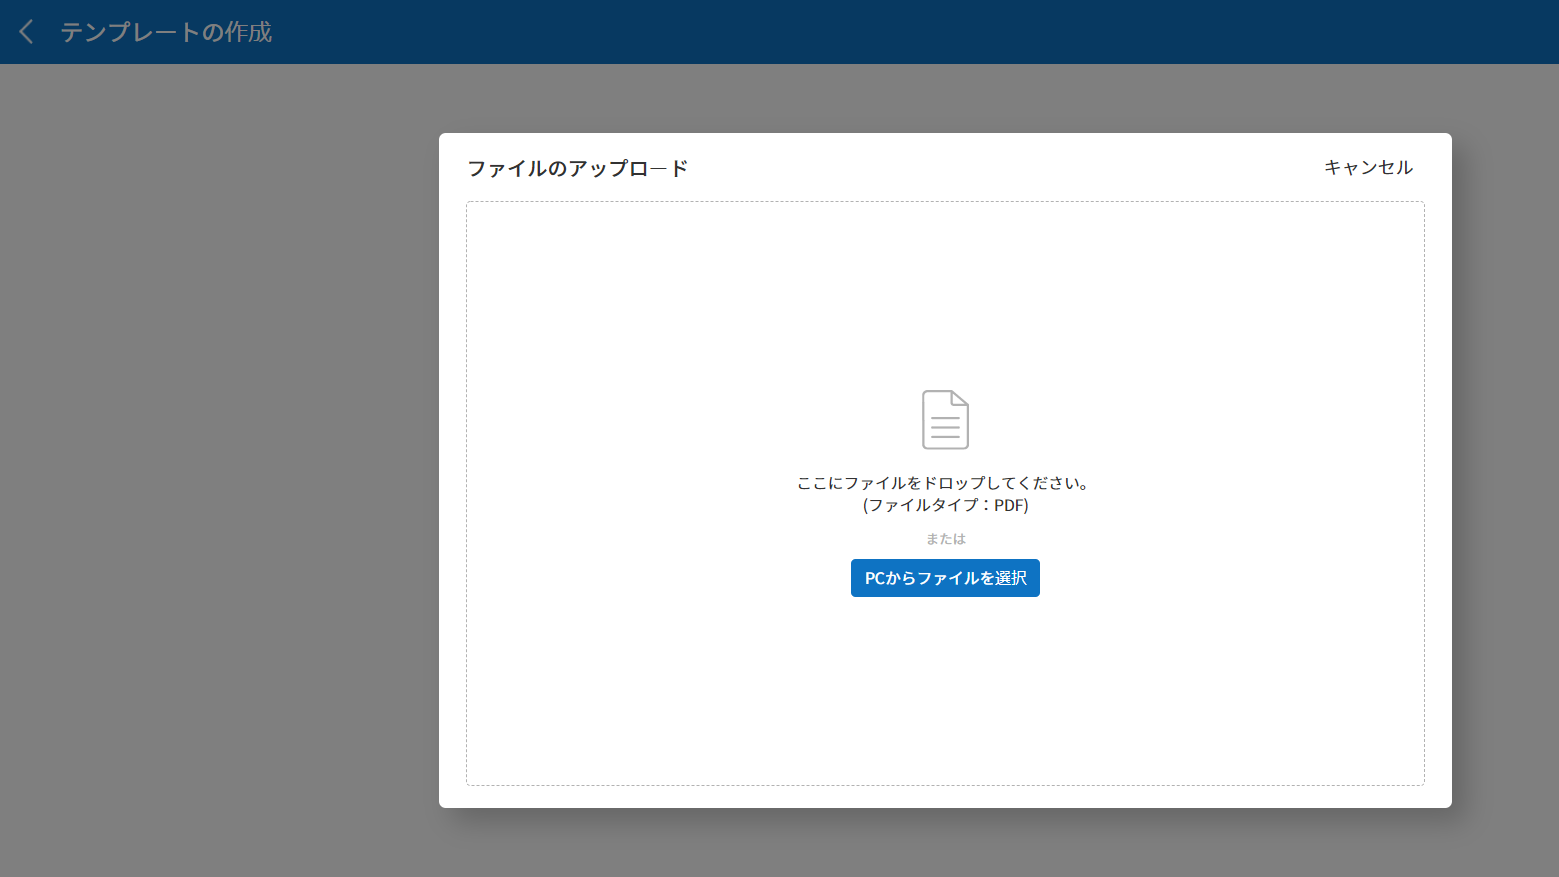Click the back arrow in the header
Screen dimensions: 1559x877
coord(27,32)
